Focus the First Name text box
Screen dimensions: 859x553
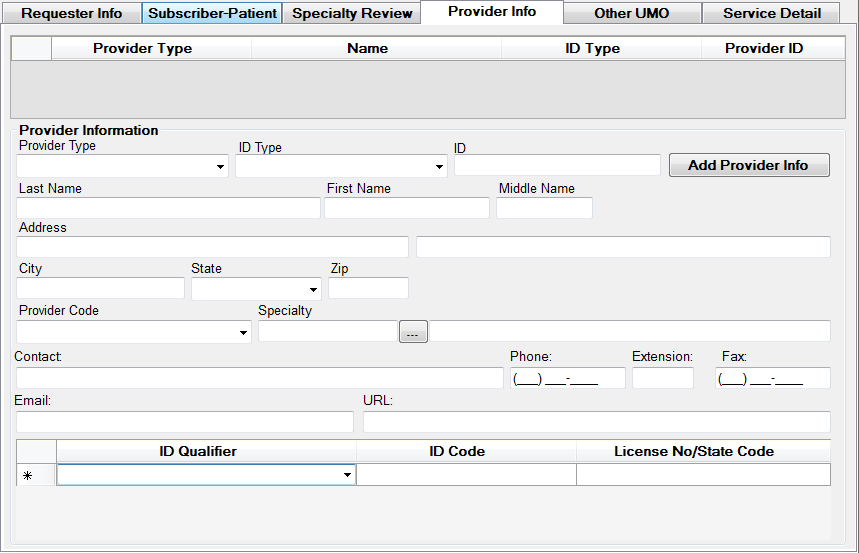[x=406, y=208]
